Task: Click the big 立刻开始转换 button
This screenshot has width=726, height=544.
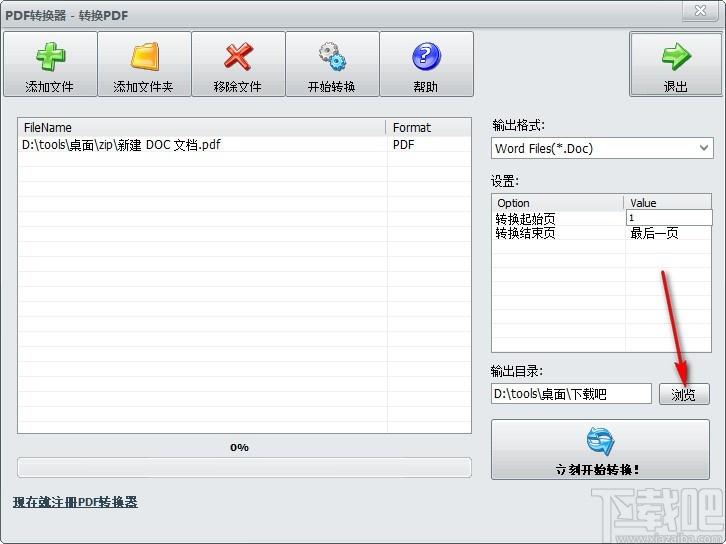Action: pos(600,450)
